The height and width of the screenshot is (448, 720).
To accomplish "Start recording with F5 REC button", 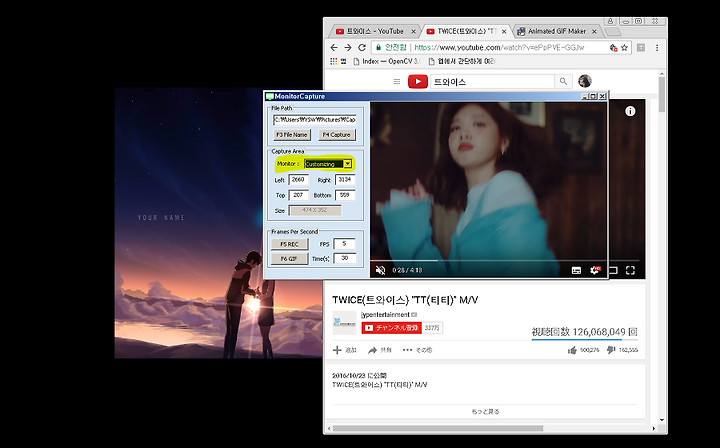I will tap(289, 244).
